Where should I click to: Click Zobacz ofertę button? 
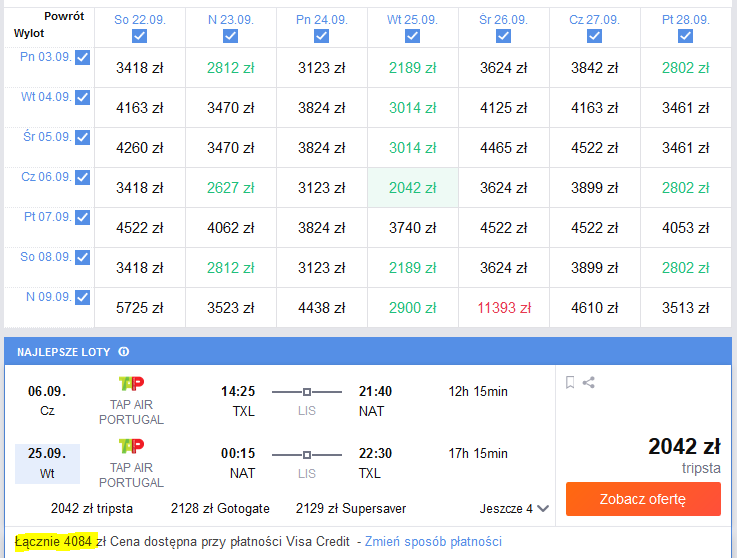pyautogui.click(x=643, y=499)
